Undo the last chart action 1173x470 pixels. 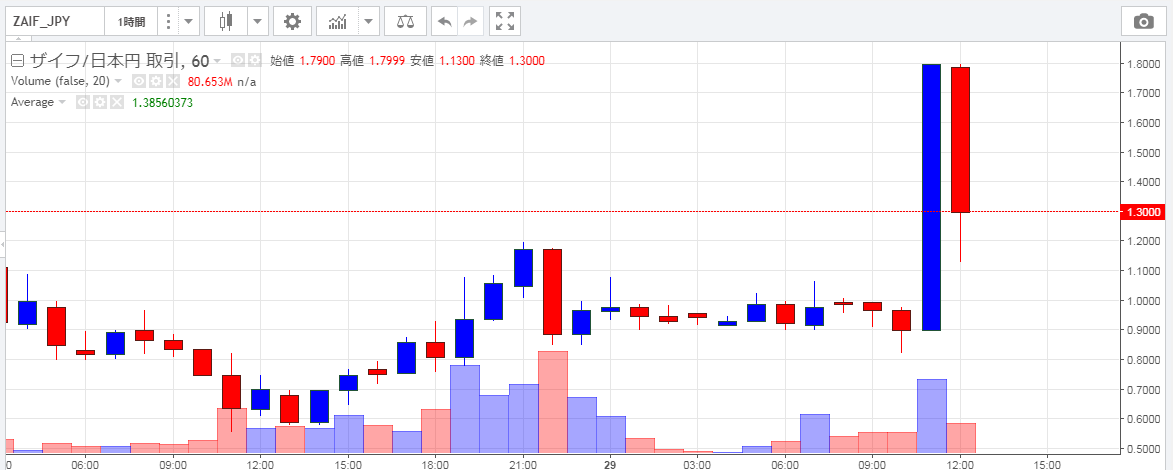(444, 22)
